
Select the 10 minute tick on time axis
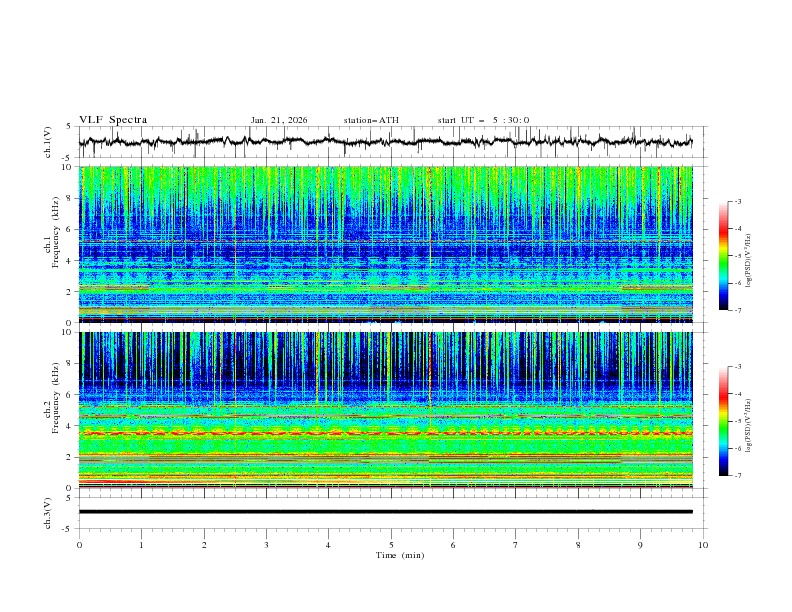tap(703, 544)
